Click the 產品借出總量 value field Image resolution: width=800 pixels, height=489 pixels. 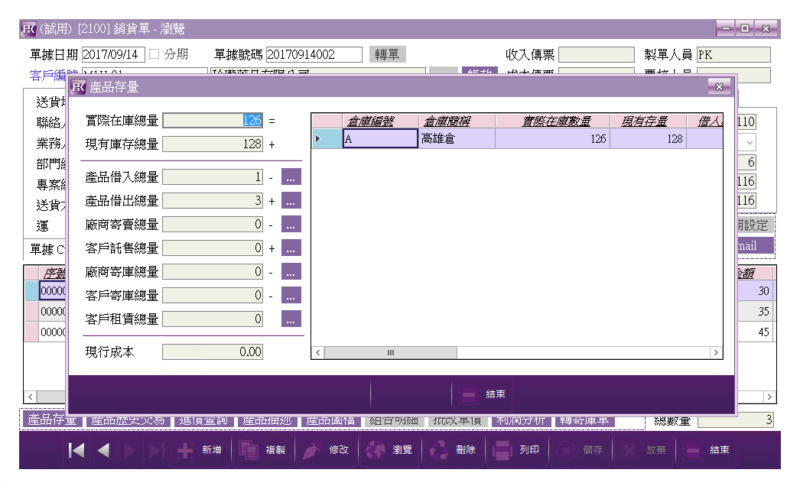tap(212, 201)
